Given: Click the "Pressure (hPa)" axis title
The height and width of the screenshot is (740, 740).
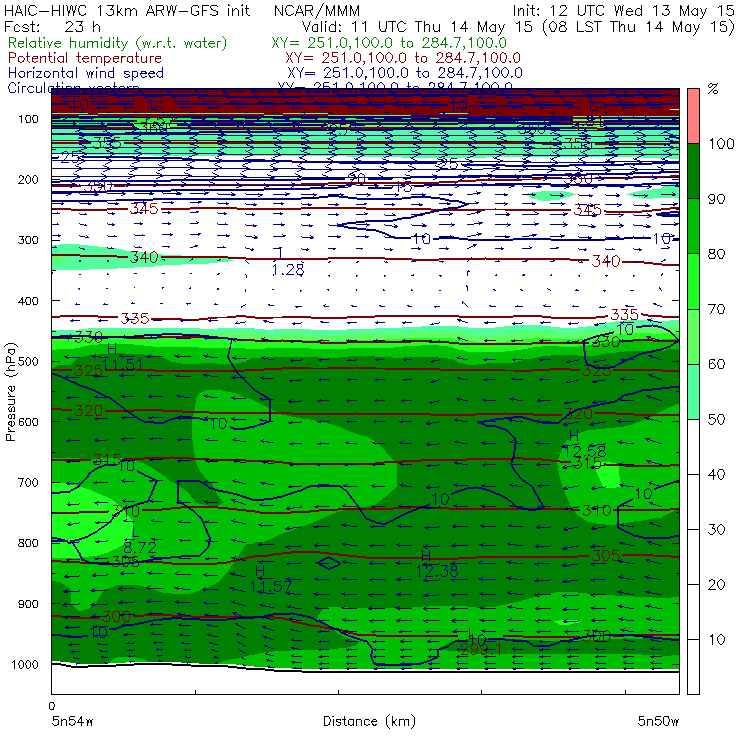Looking at the screenshot, I should point(10,392).
